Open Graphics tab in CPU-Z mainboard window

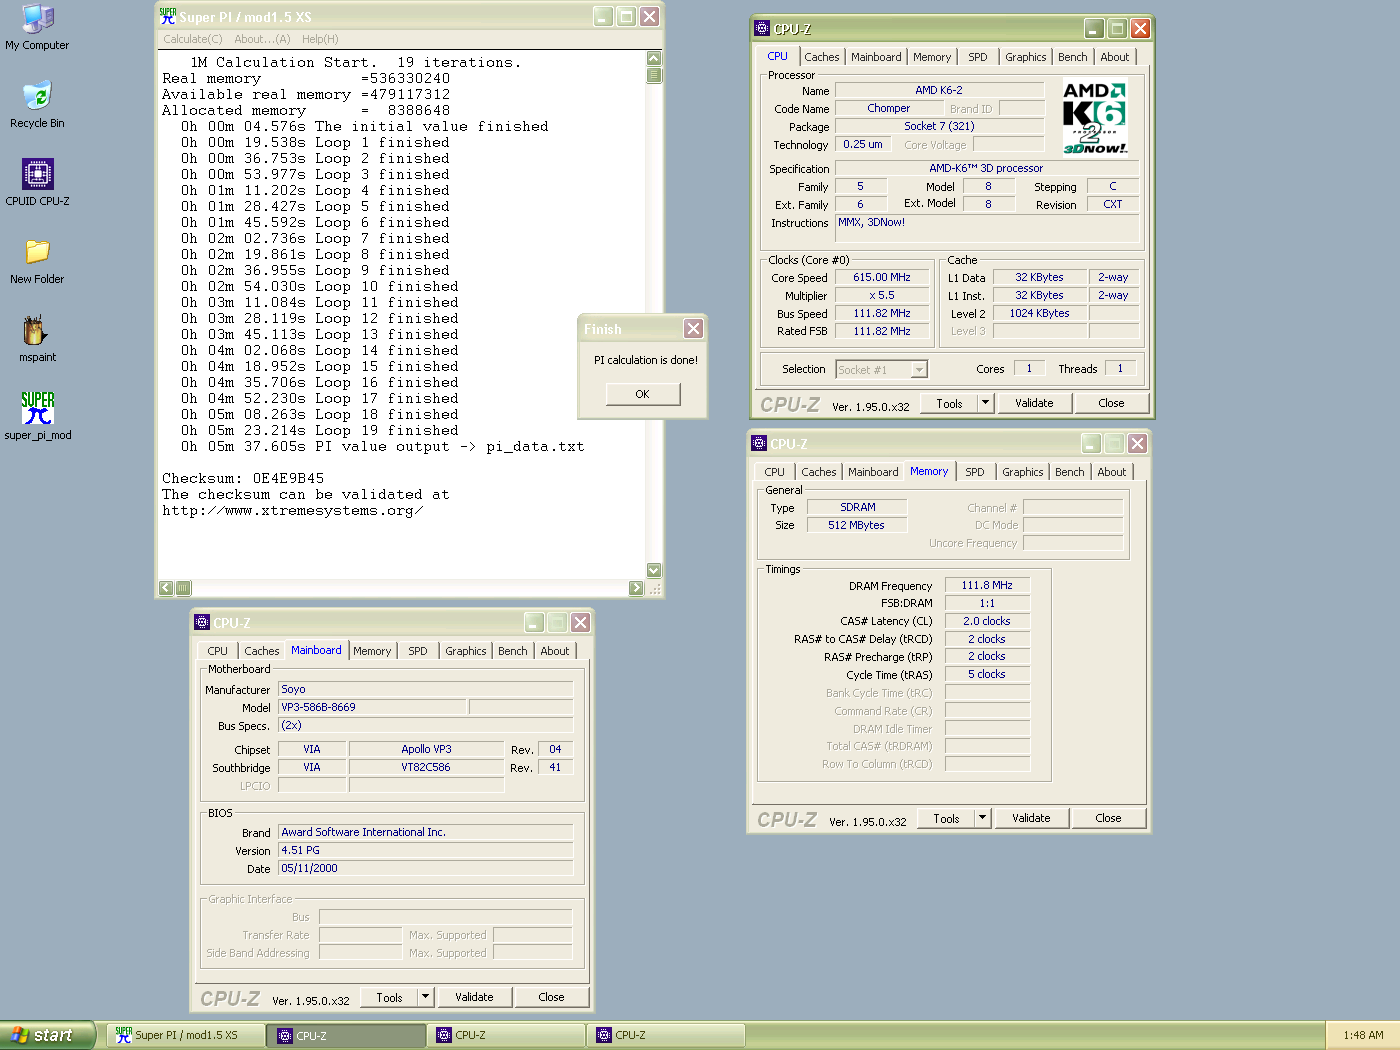pos(466,651)
